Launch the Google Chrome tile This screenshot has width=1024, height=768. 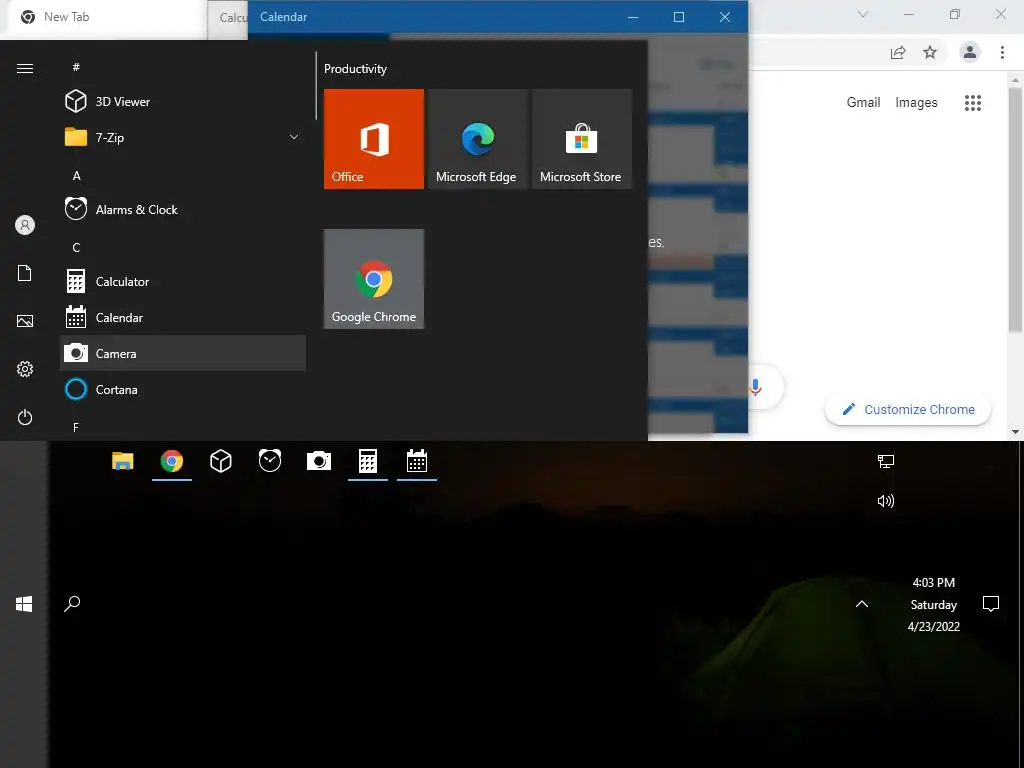pyautogui.click(x=374, y=279)
